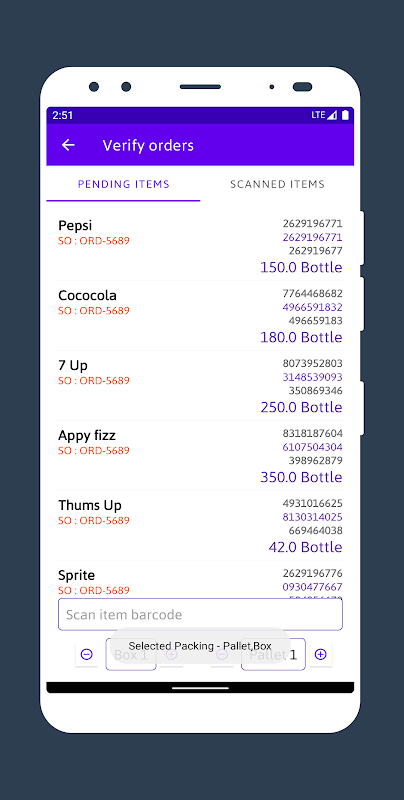Check the LTE signal status icon
The image size is (404, 800).
coord(324,115)
